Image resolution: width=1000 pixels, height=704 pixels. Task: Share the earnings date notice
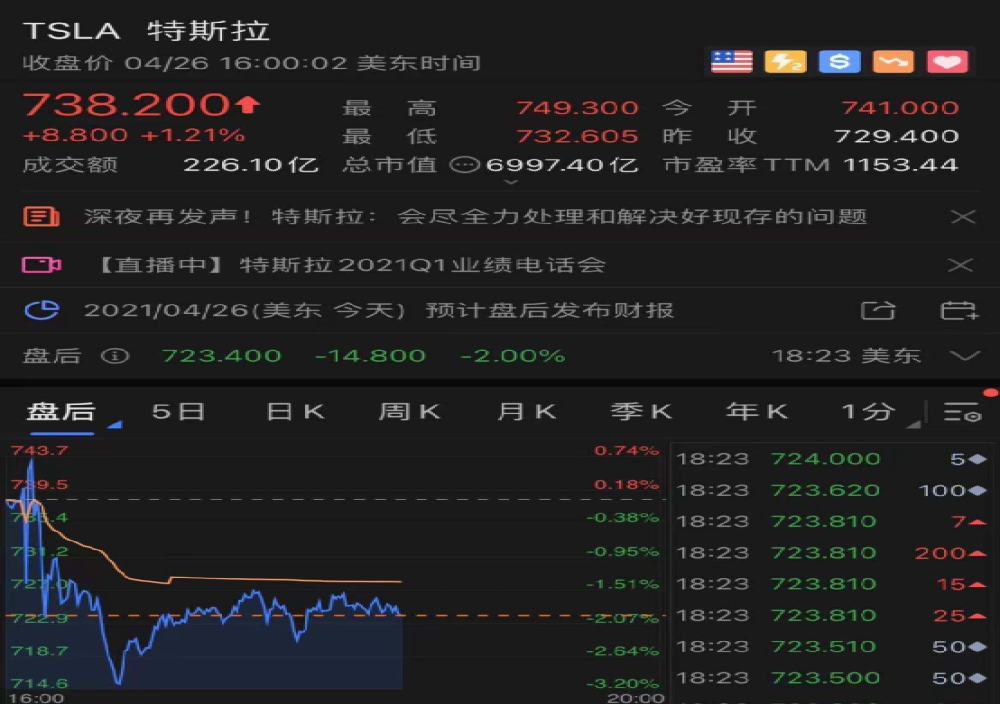[878, 311]
